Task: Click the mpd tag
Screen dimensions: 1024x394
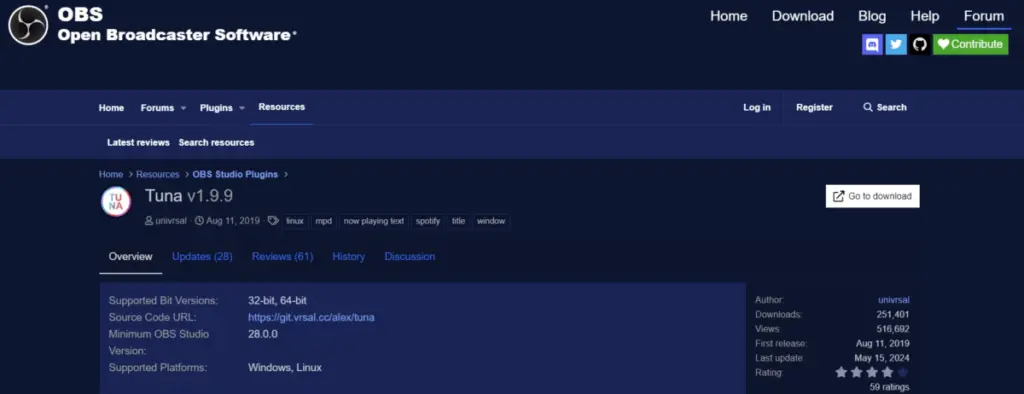Action: (x=324, y=221)
